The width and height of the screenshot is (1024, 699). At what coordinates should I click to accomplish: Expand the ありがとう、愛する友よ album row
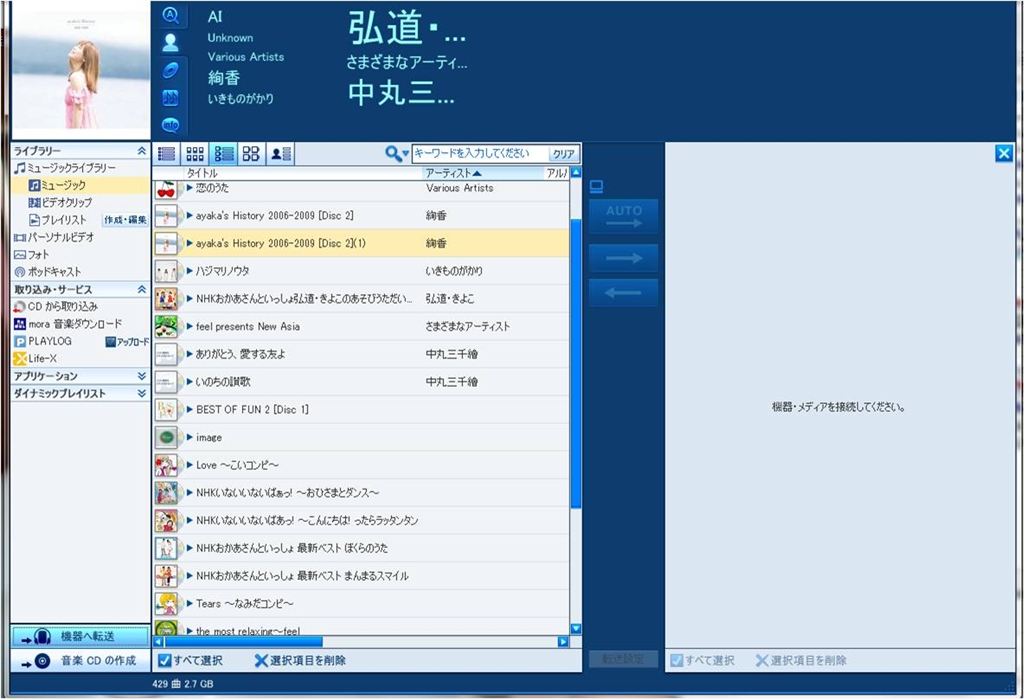tap(189, 354)
